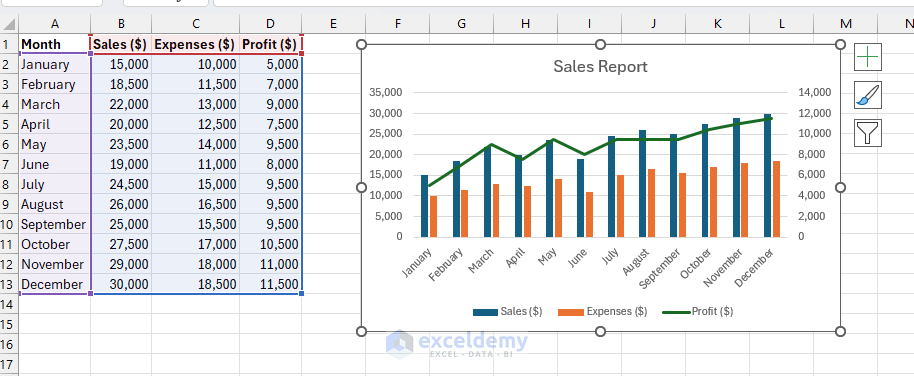The image size is (914, 376).
Task: Select column C header
Action: (196, 23)
